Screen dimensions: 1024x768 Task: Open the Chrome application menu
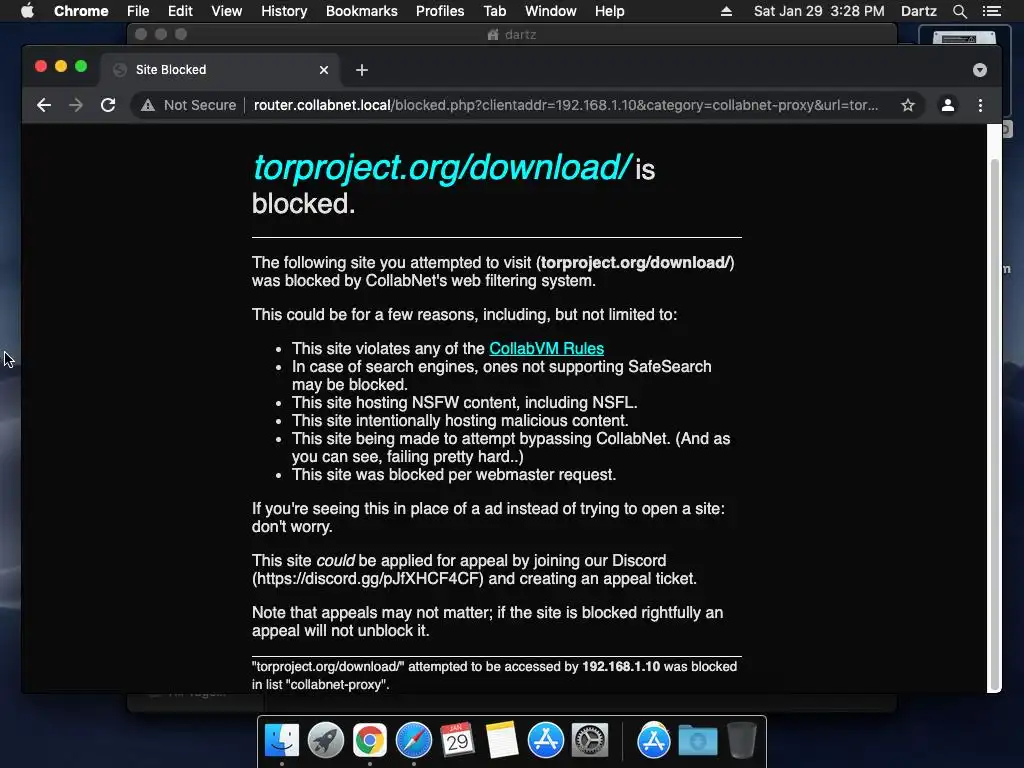point(81,11)
